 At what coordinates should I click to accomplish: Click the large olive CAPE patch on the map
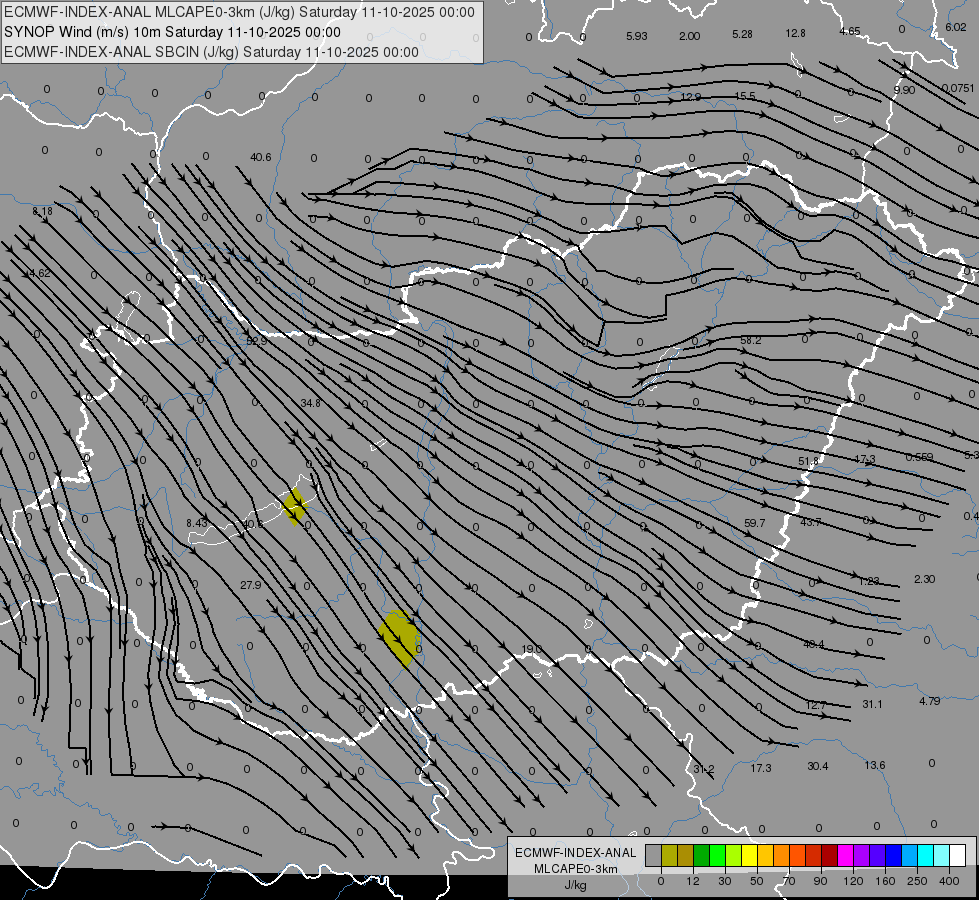click(400, 638)
